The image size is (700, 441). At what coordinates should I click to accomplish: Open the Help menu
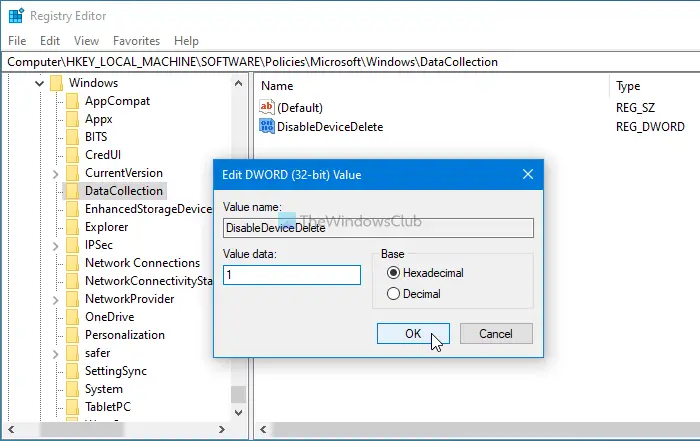186,41
